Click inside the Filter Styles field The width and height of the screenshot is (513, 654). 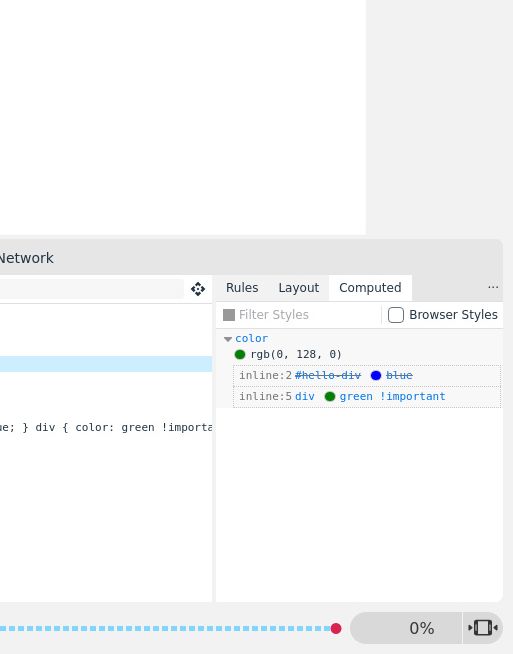pyautogui.click(x=308, y=315)
